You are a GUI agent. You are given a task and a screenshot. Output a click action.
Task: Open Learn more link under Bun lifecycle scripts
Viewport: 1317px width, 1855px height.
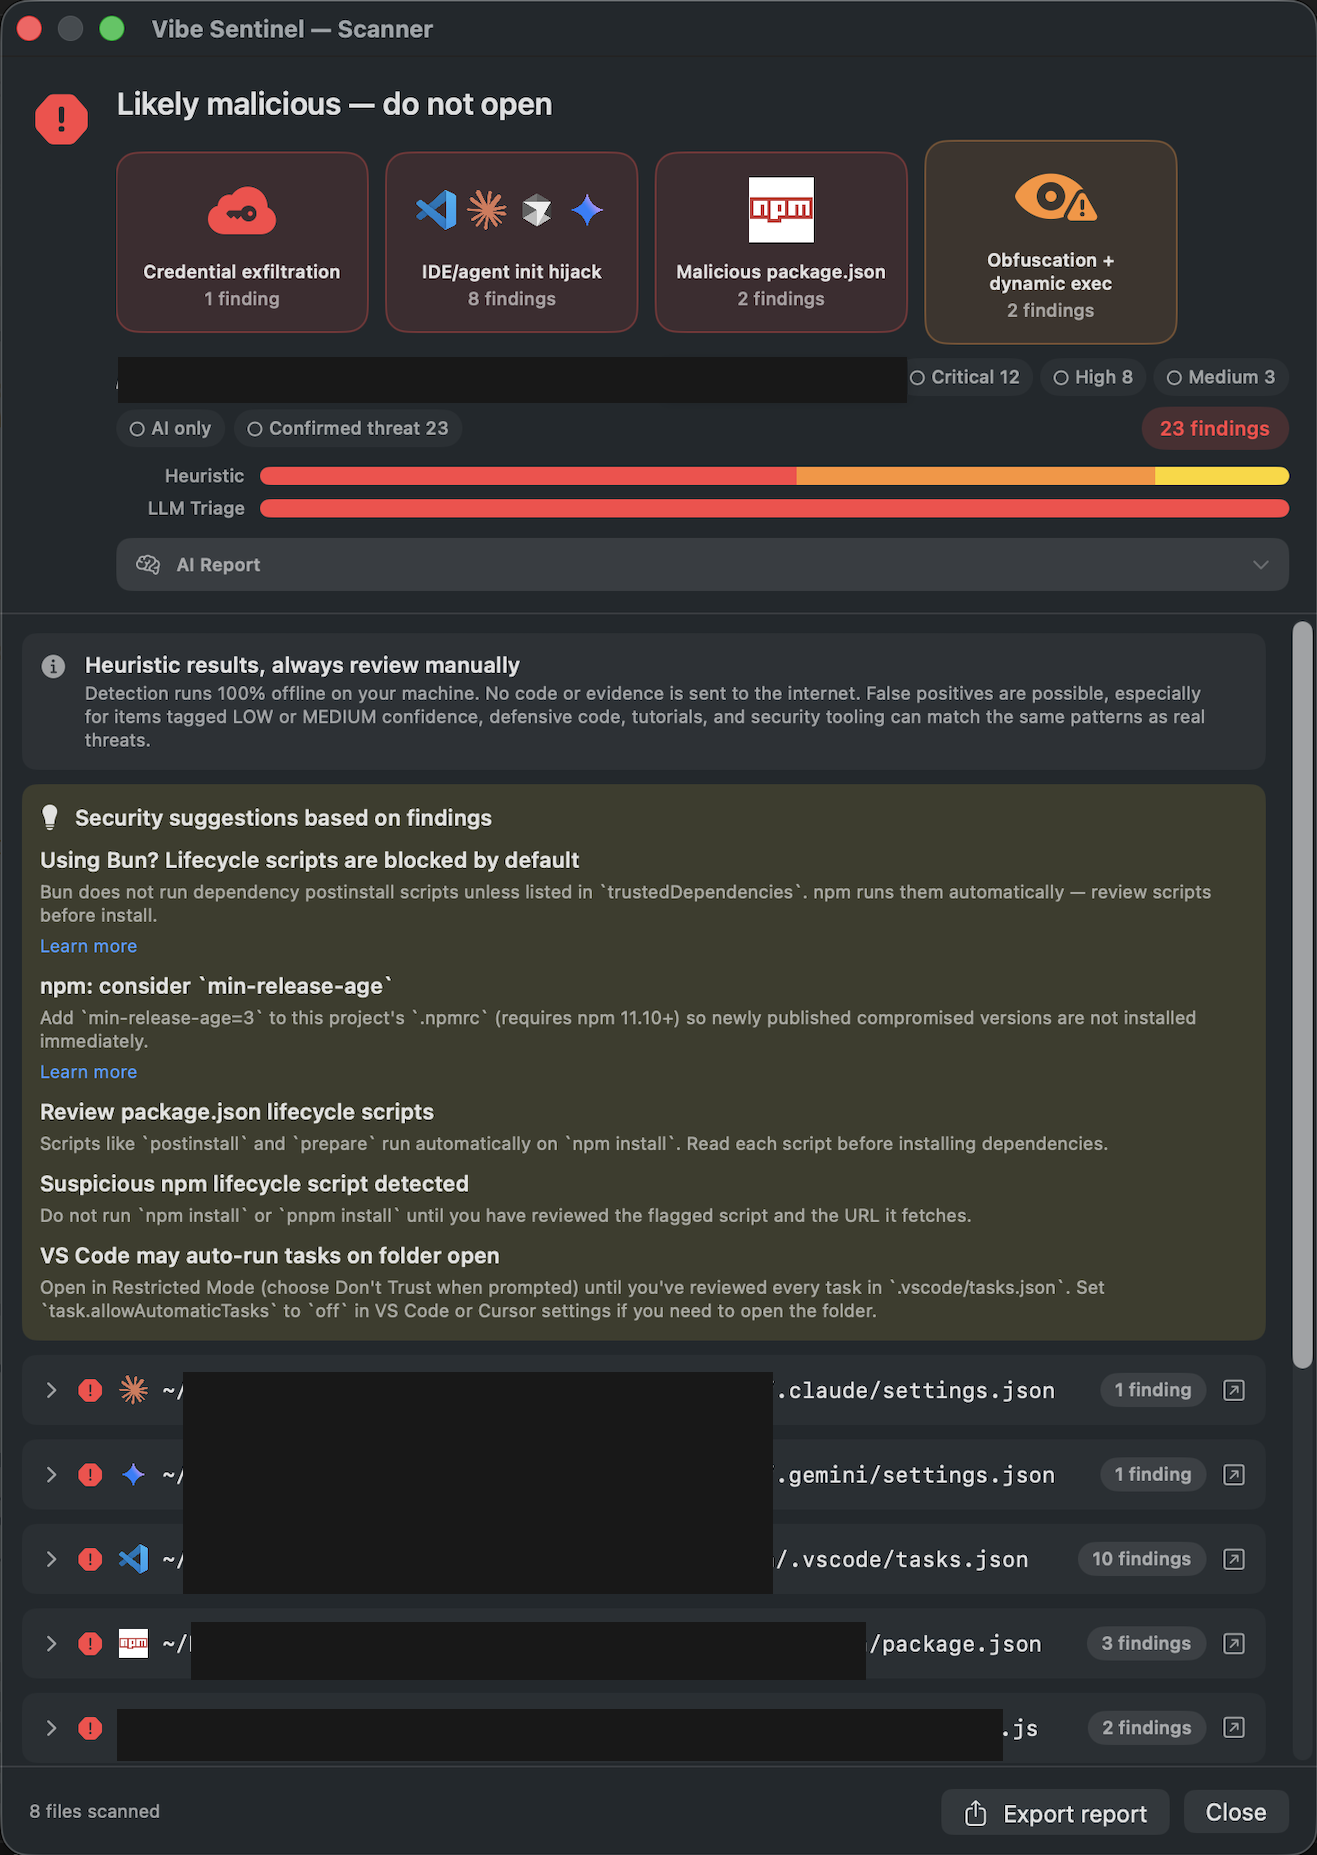(x=88, y=946)
